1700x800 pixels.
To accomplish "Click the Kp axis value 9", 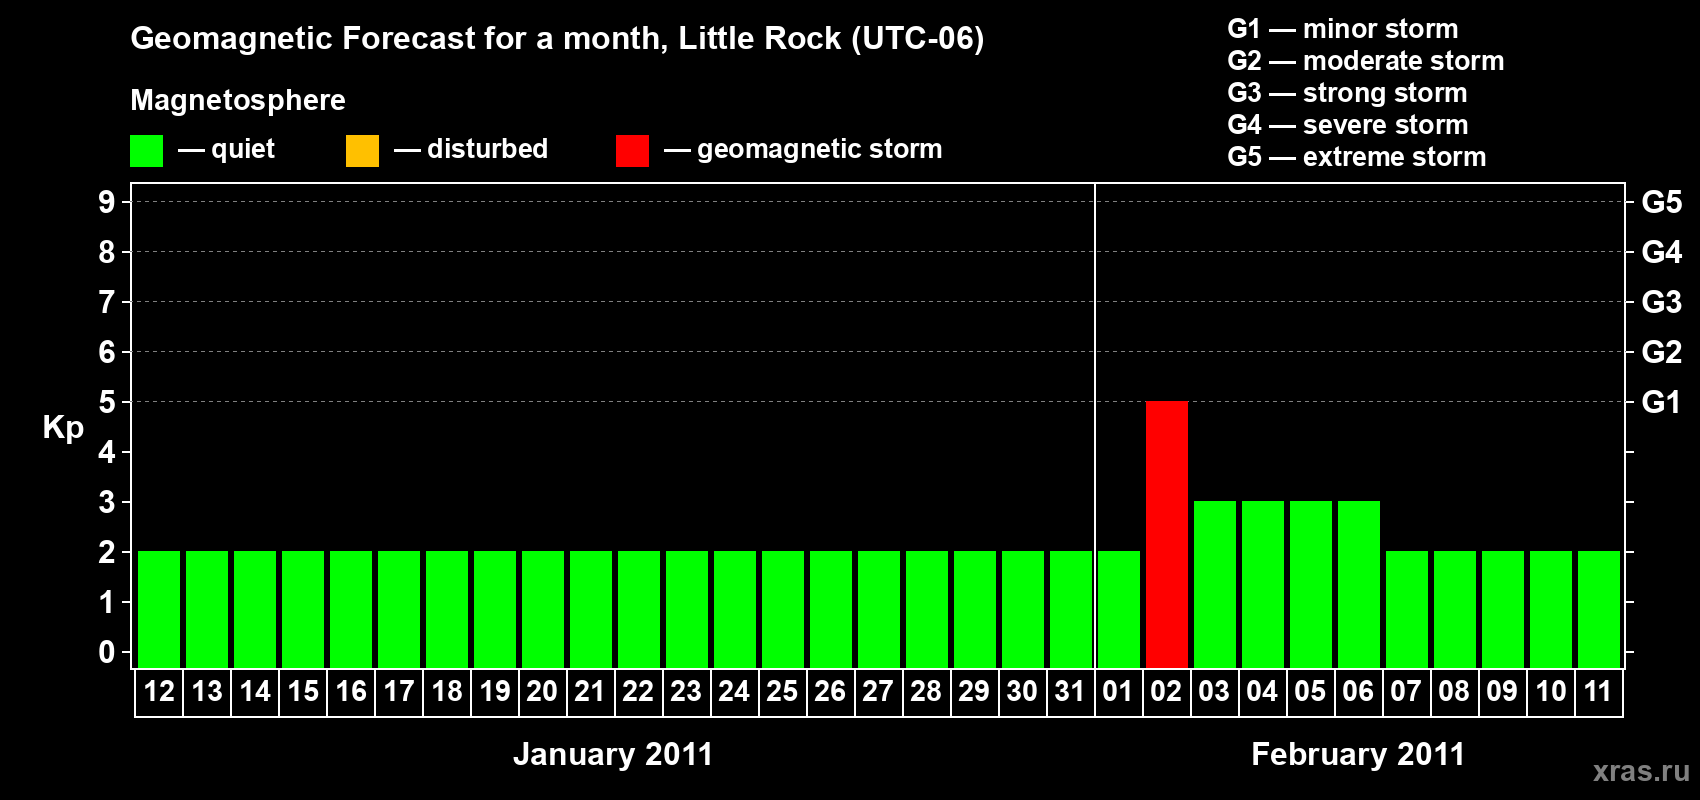I will pos(107,202).
